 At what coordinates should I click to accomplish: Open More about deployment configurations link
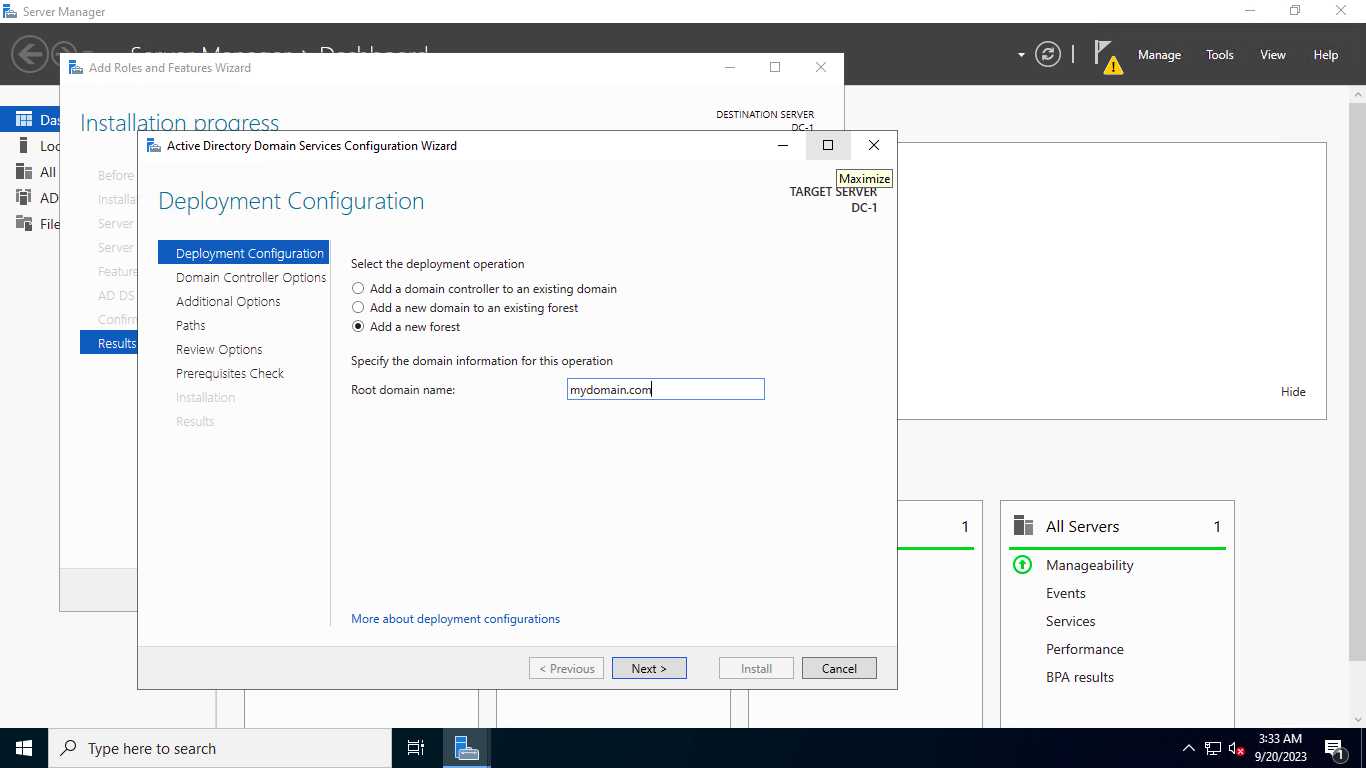455,618
